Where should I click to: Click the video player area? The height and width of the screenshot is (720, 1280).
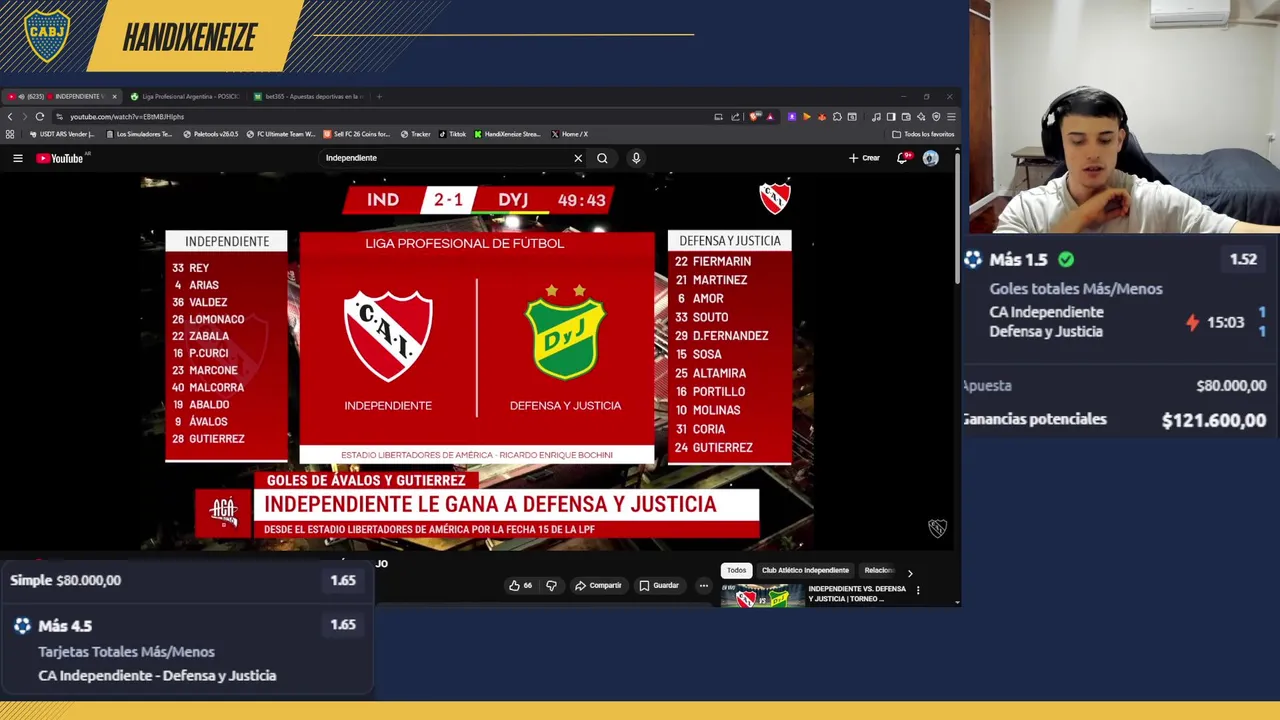478,361
